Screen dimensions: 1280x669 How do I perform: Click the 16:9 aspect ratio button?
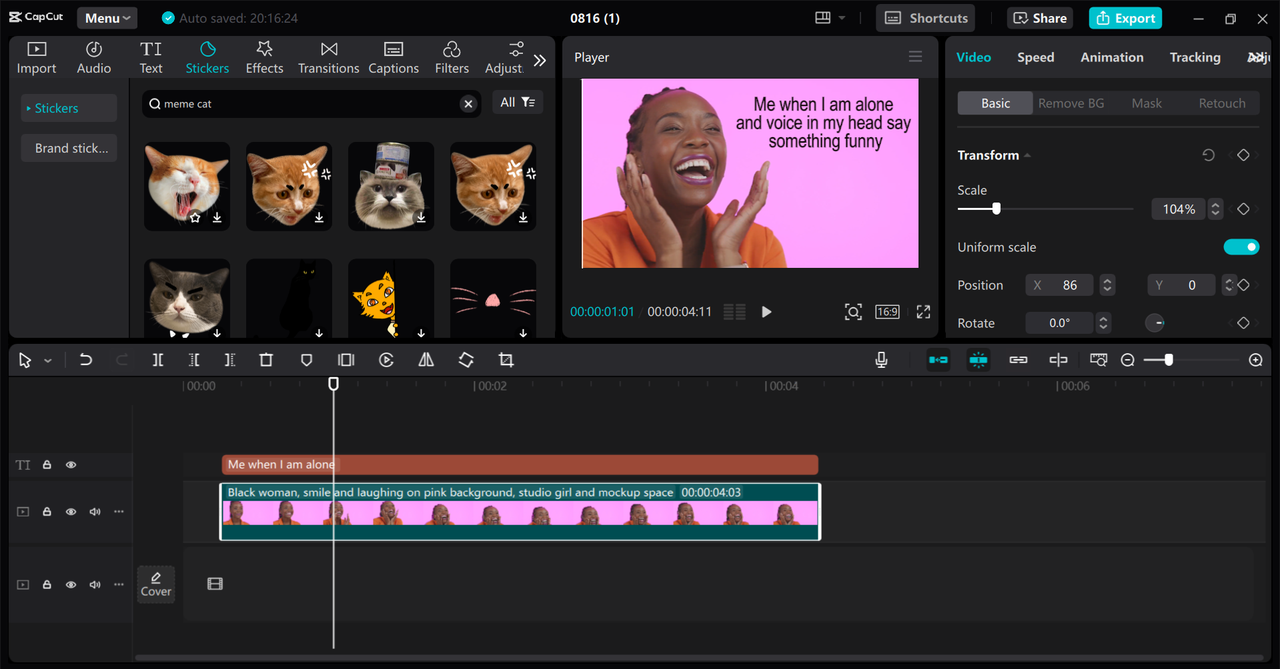(887, 312)
